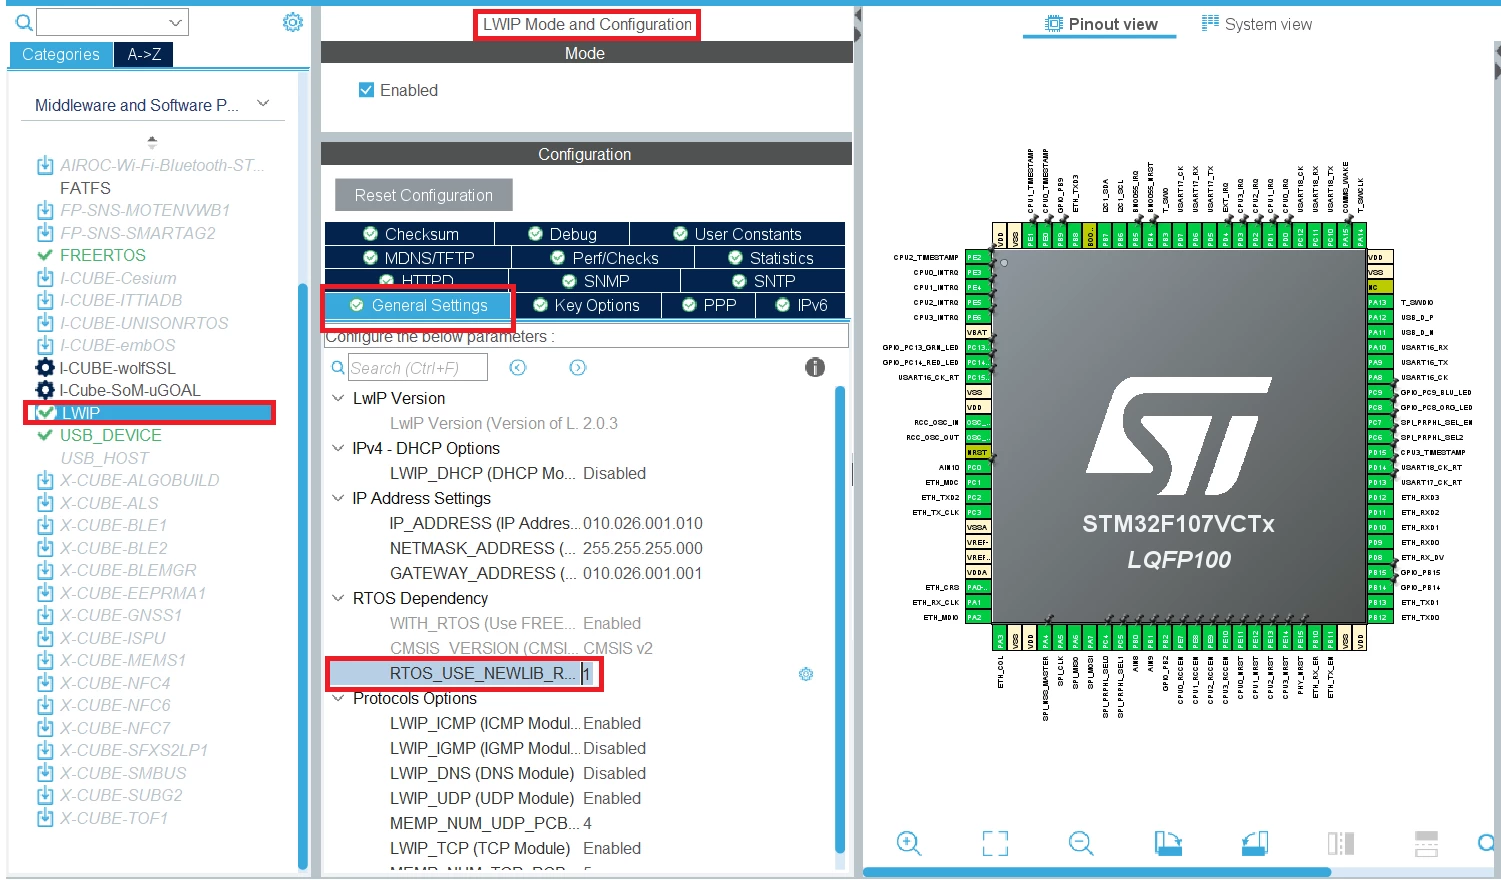The height and width of the screenshot is (880, 1501).
Task: Select the General Settings tab
Action: click(418, 306)
